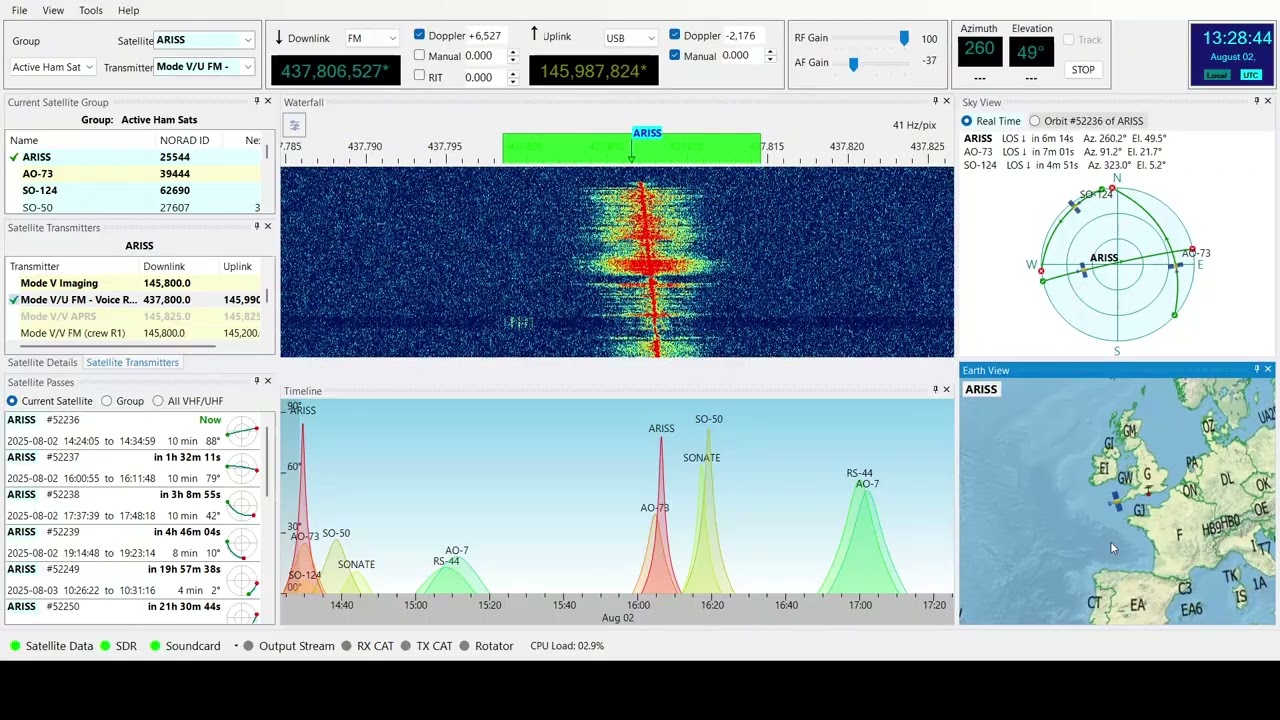Open pass polar plot for ARISS #52236
This screenshot has height=720, width=1280.
(242, 431)
